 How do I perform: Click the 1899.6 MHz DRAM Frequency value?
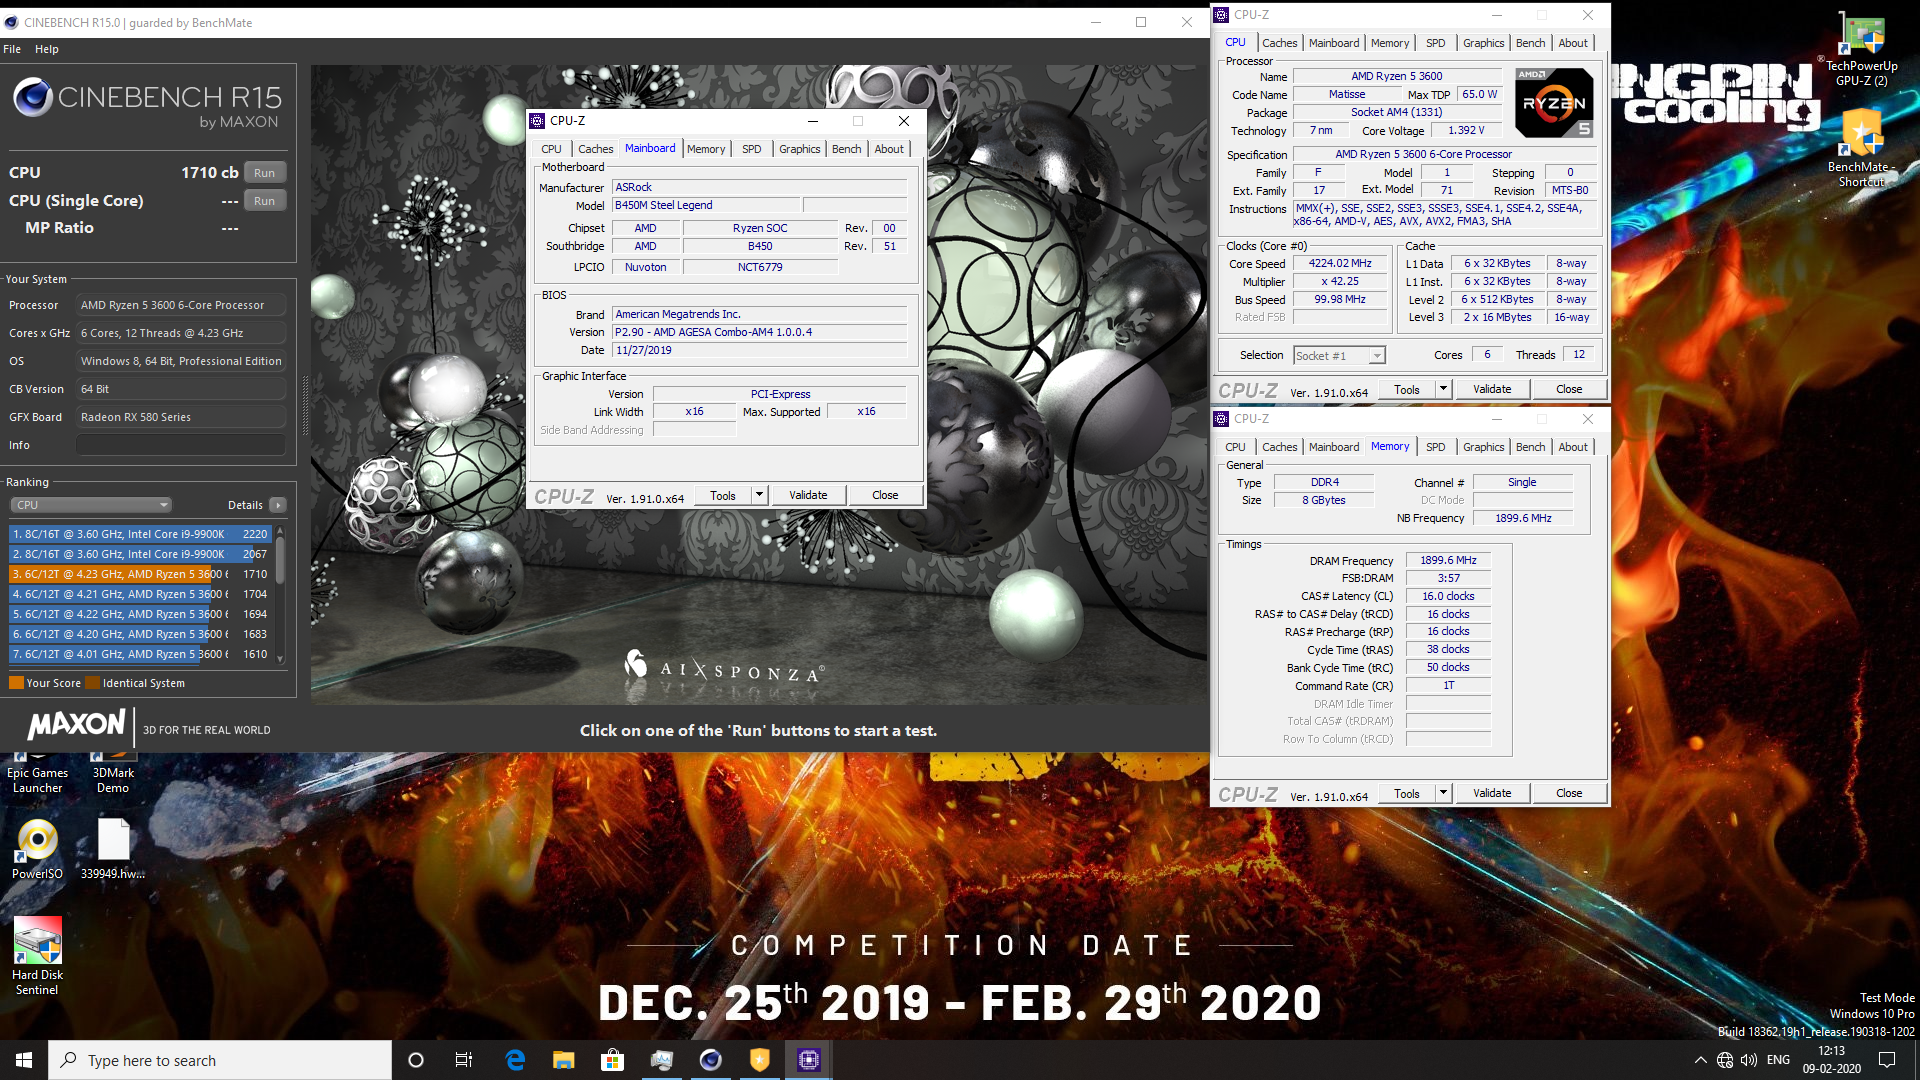(x=1448, y=560)
